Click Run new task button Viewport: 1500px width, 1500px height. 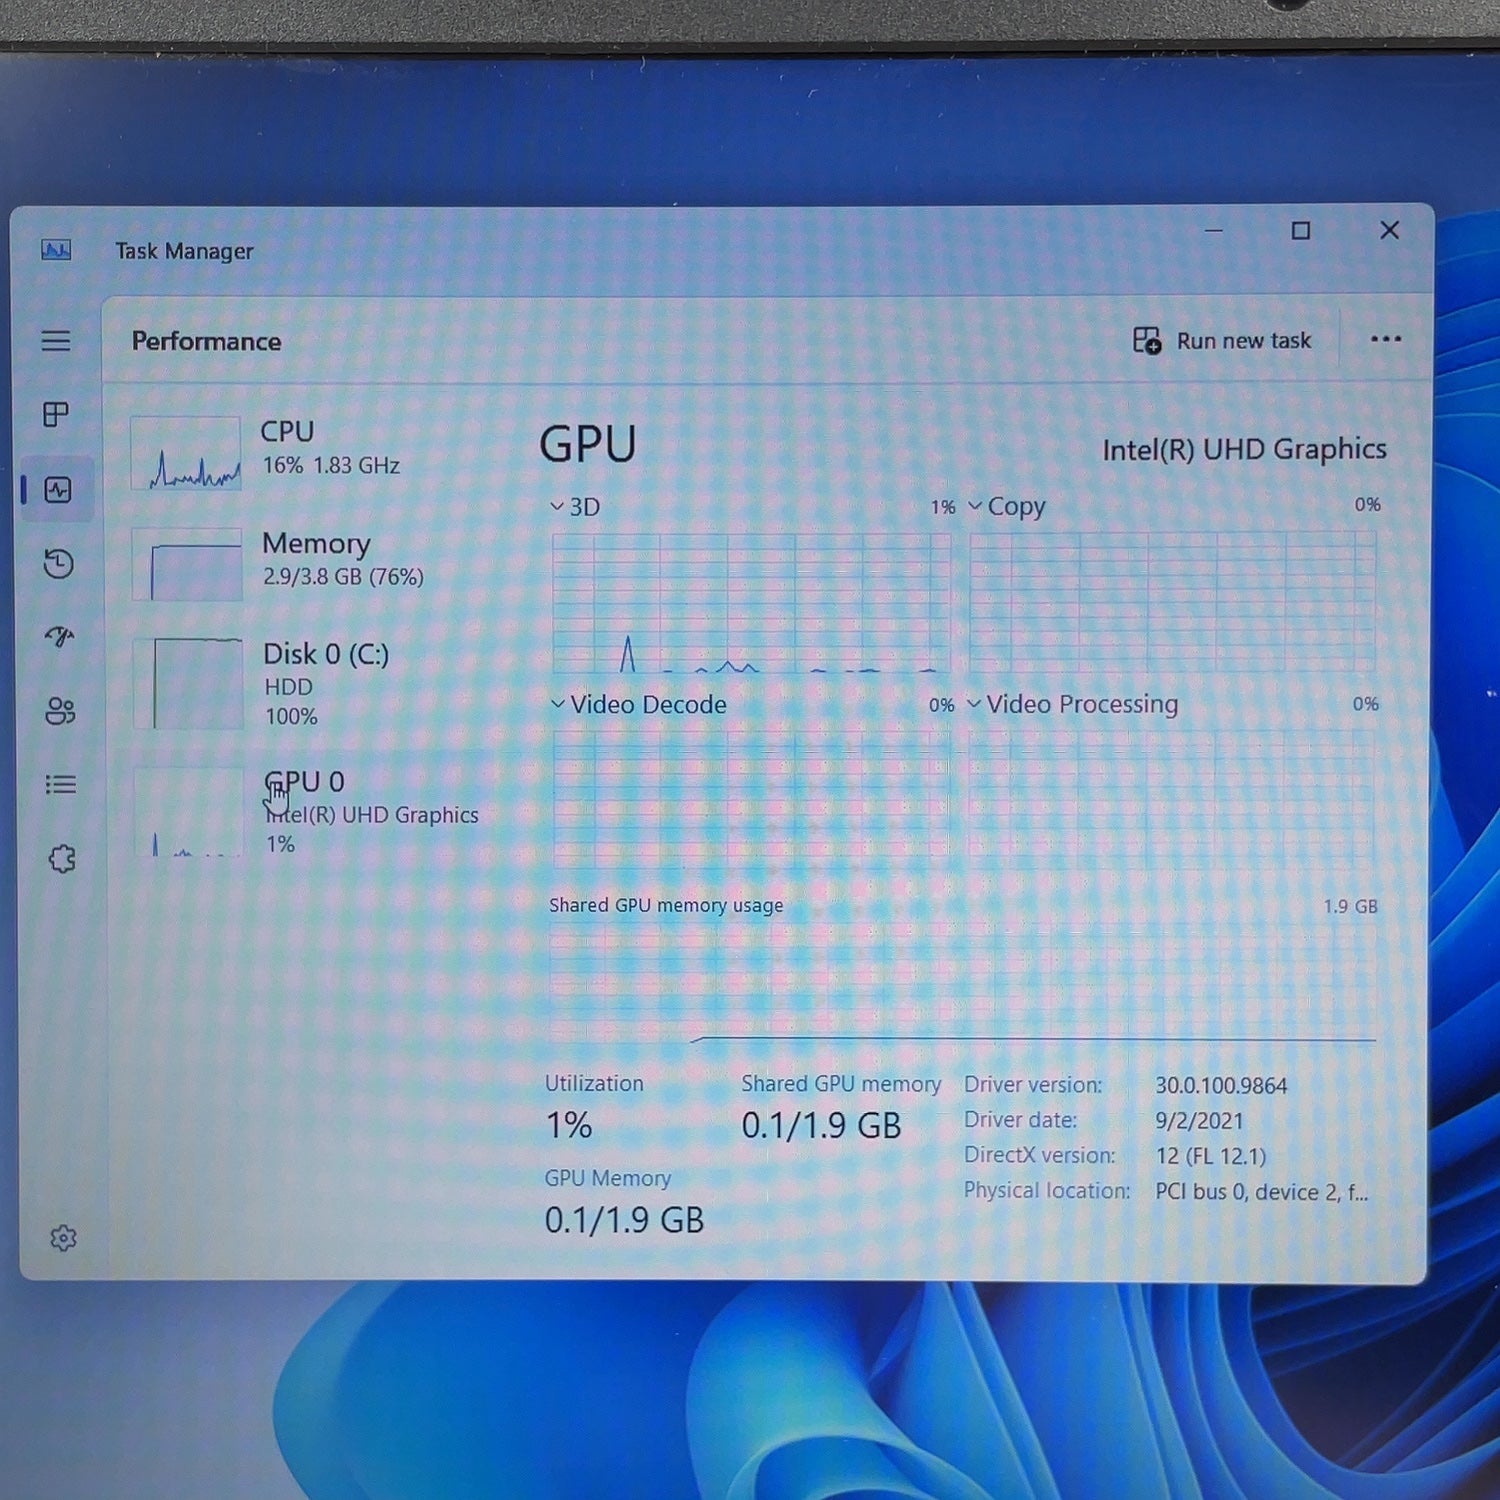(x=1222, y=341)
